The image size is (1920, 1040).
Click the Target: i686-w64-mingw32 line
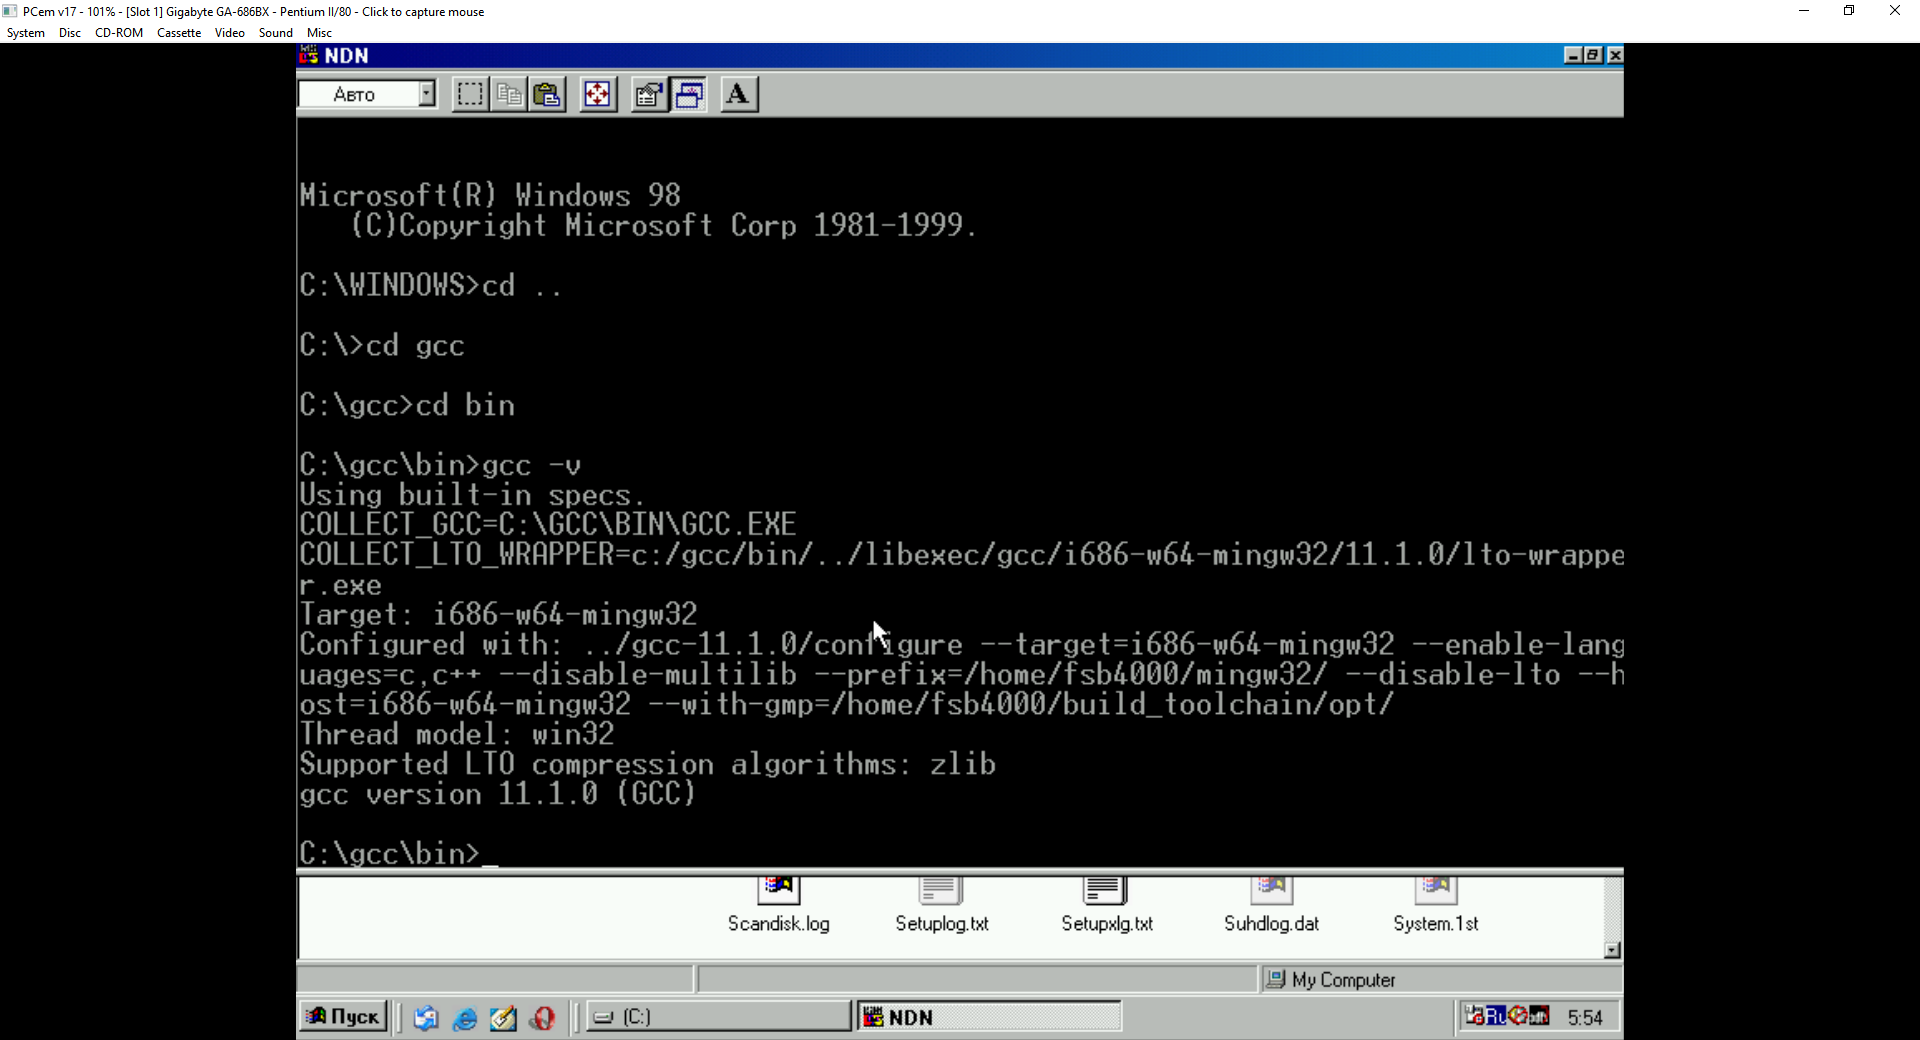pos(498,614)
